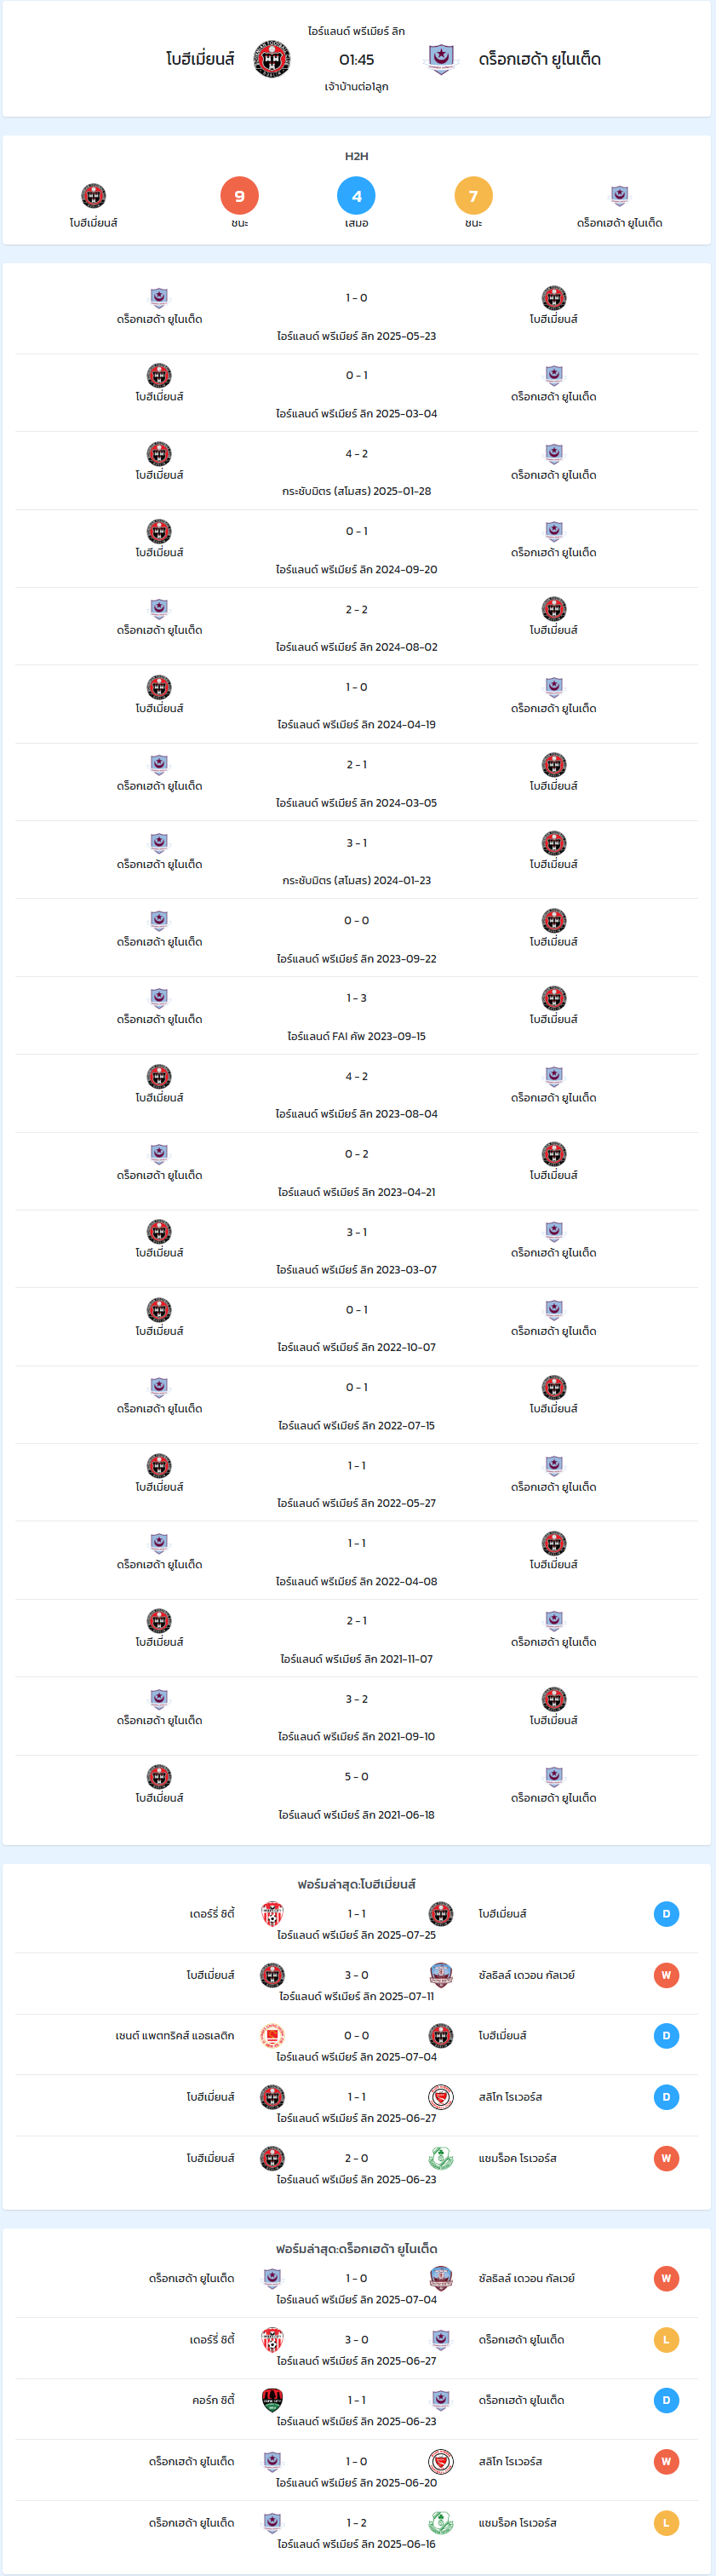Click the Derry City crest in the 2025-07-25 match
This screenshot has height=2576, width=716.
click(272, 1914)
